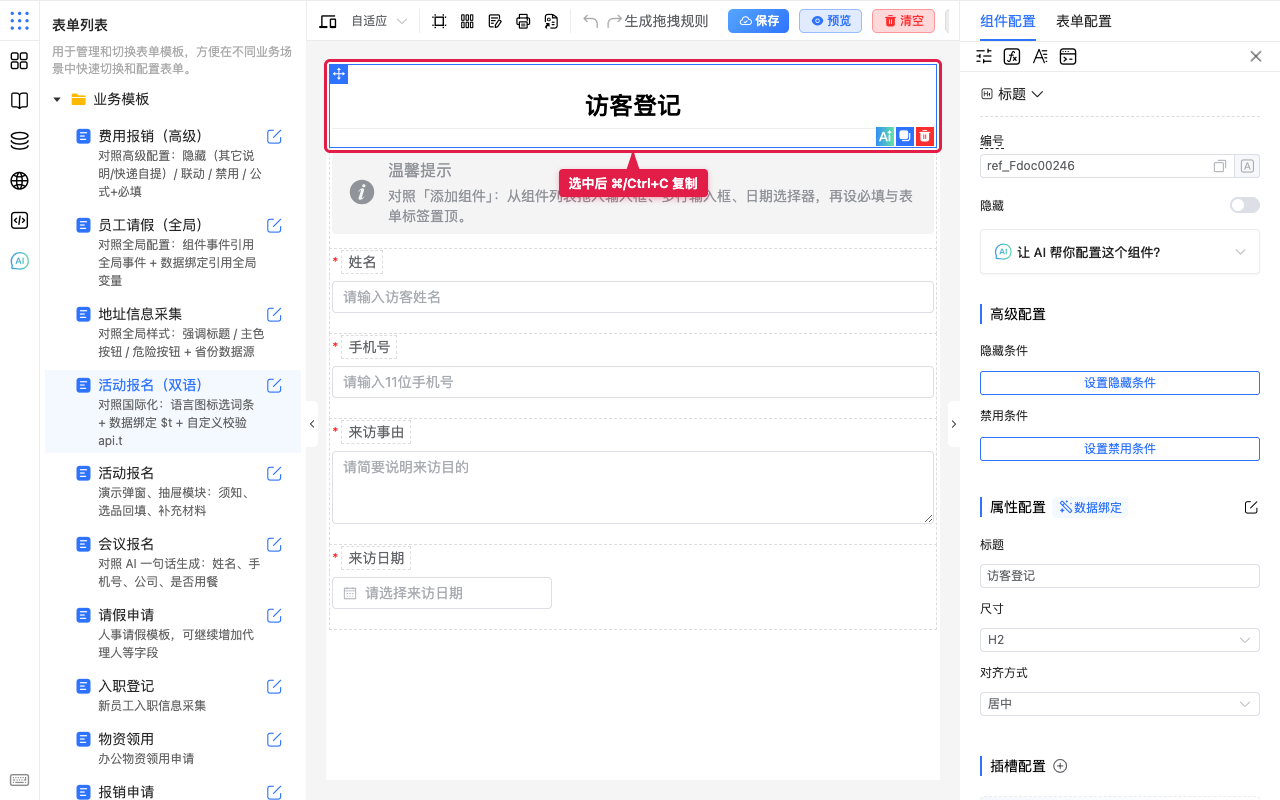Open the 尺寸 H2 dropdown

point(1120,640)
